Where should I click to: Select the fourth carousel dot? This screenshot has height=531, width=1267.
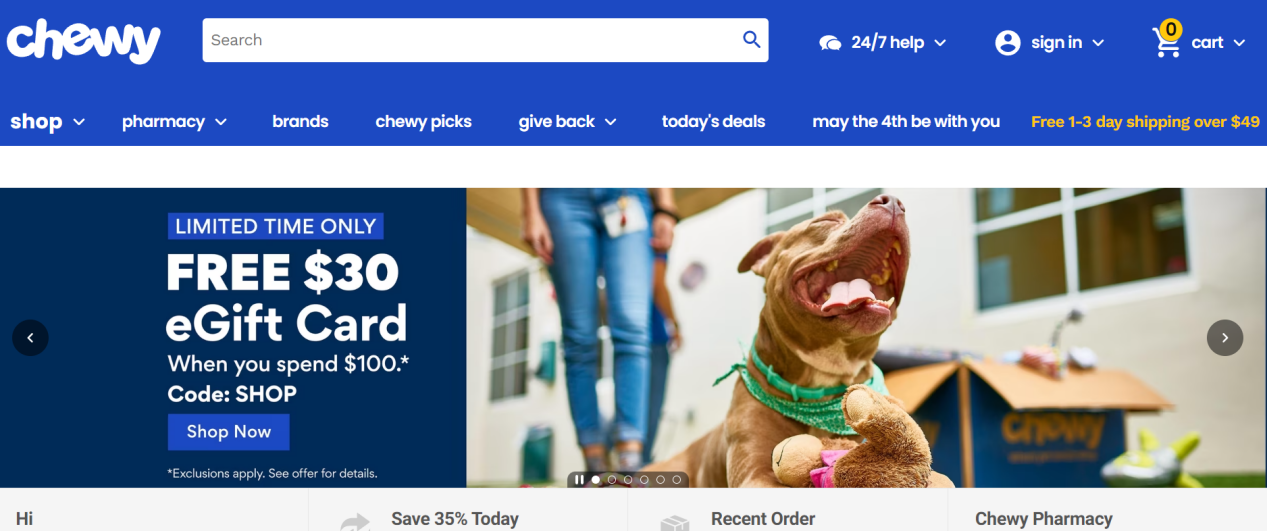pyautogui.click(x=644, y=480)
